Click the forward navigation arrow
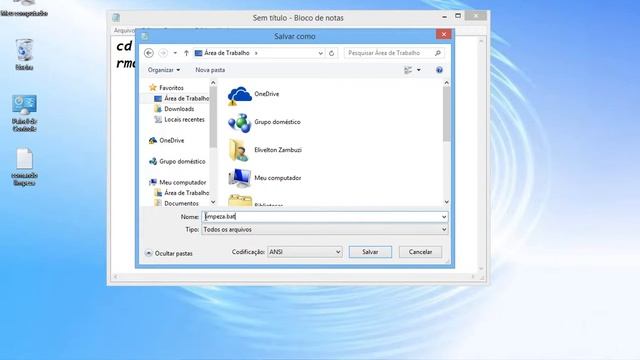Viewport: 640px width, 360px height. 163,53
